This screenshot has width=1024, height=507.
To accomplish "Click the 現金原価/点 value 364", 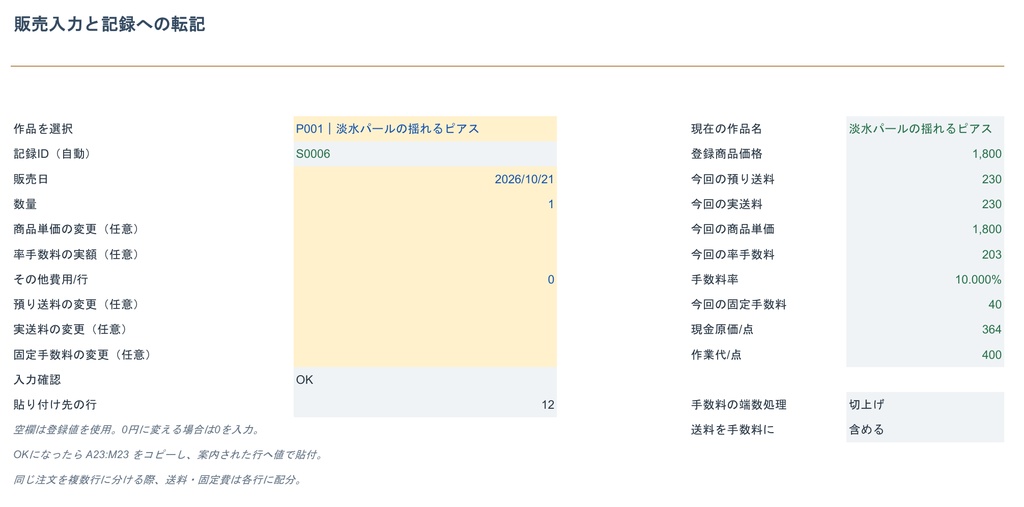I will 925,329.
